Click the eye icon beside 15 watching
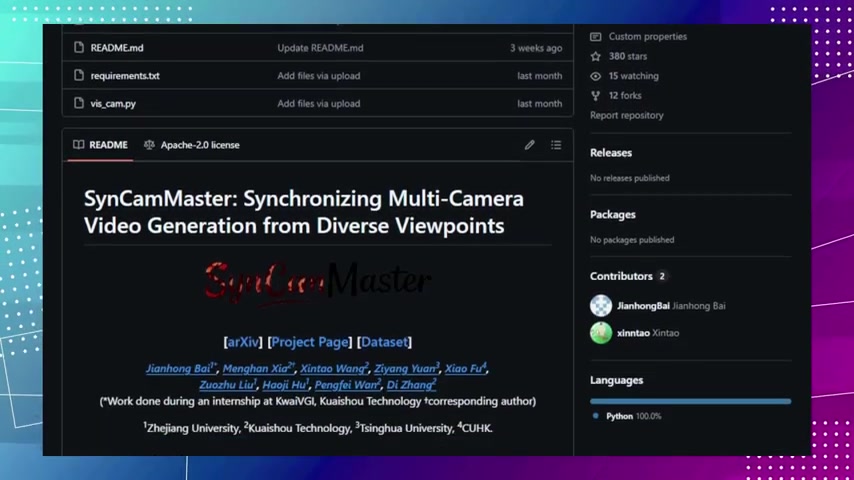The image size is (854, 480). coord(596,76)
